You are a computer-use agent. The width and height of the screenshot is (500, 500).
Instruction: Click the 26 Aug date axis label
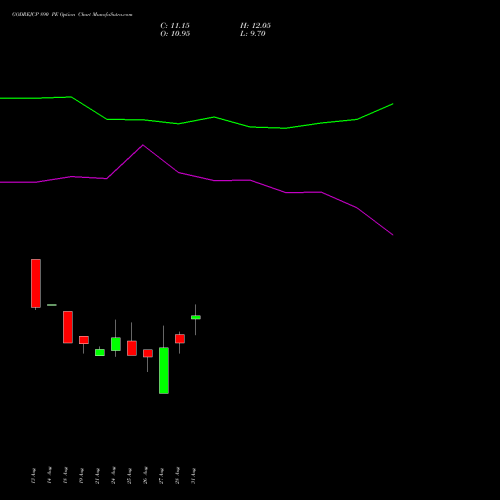145,475
